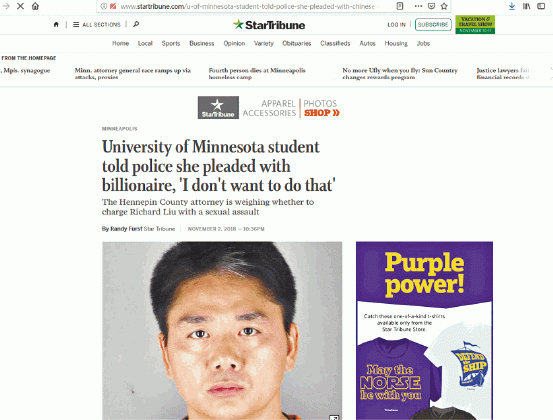553x420 pixels.
Task: Expand the All Sections hamburger menu
Action: click(97, 24)
